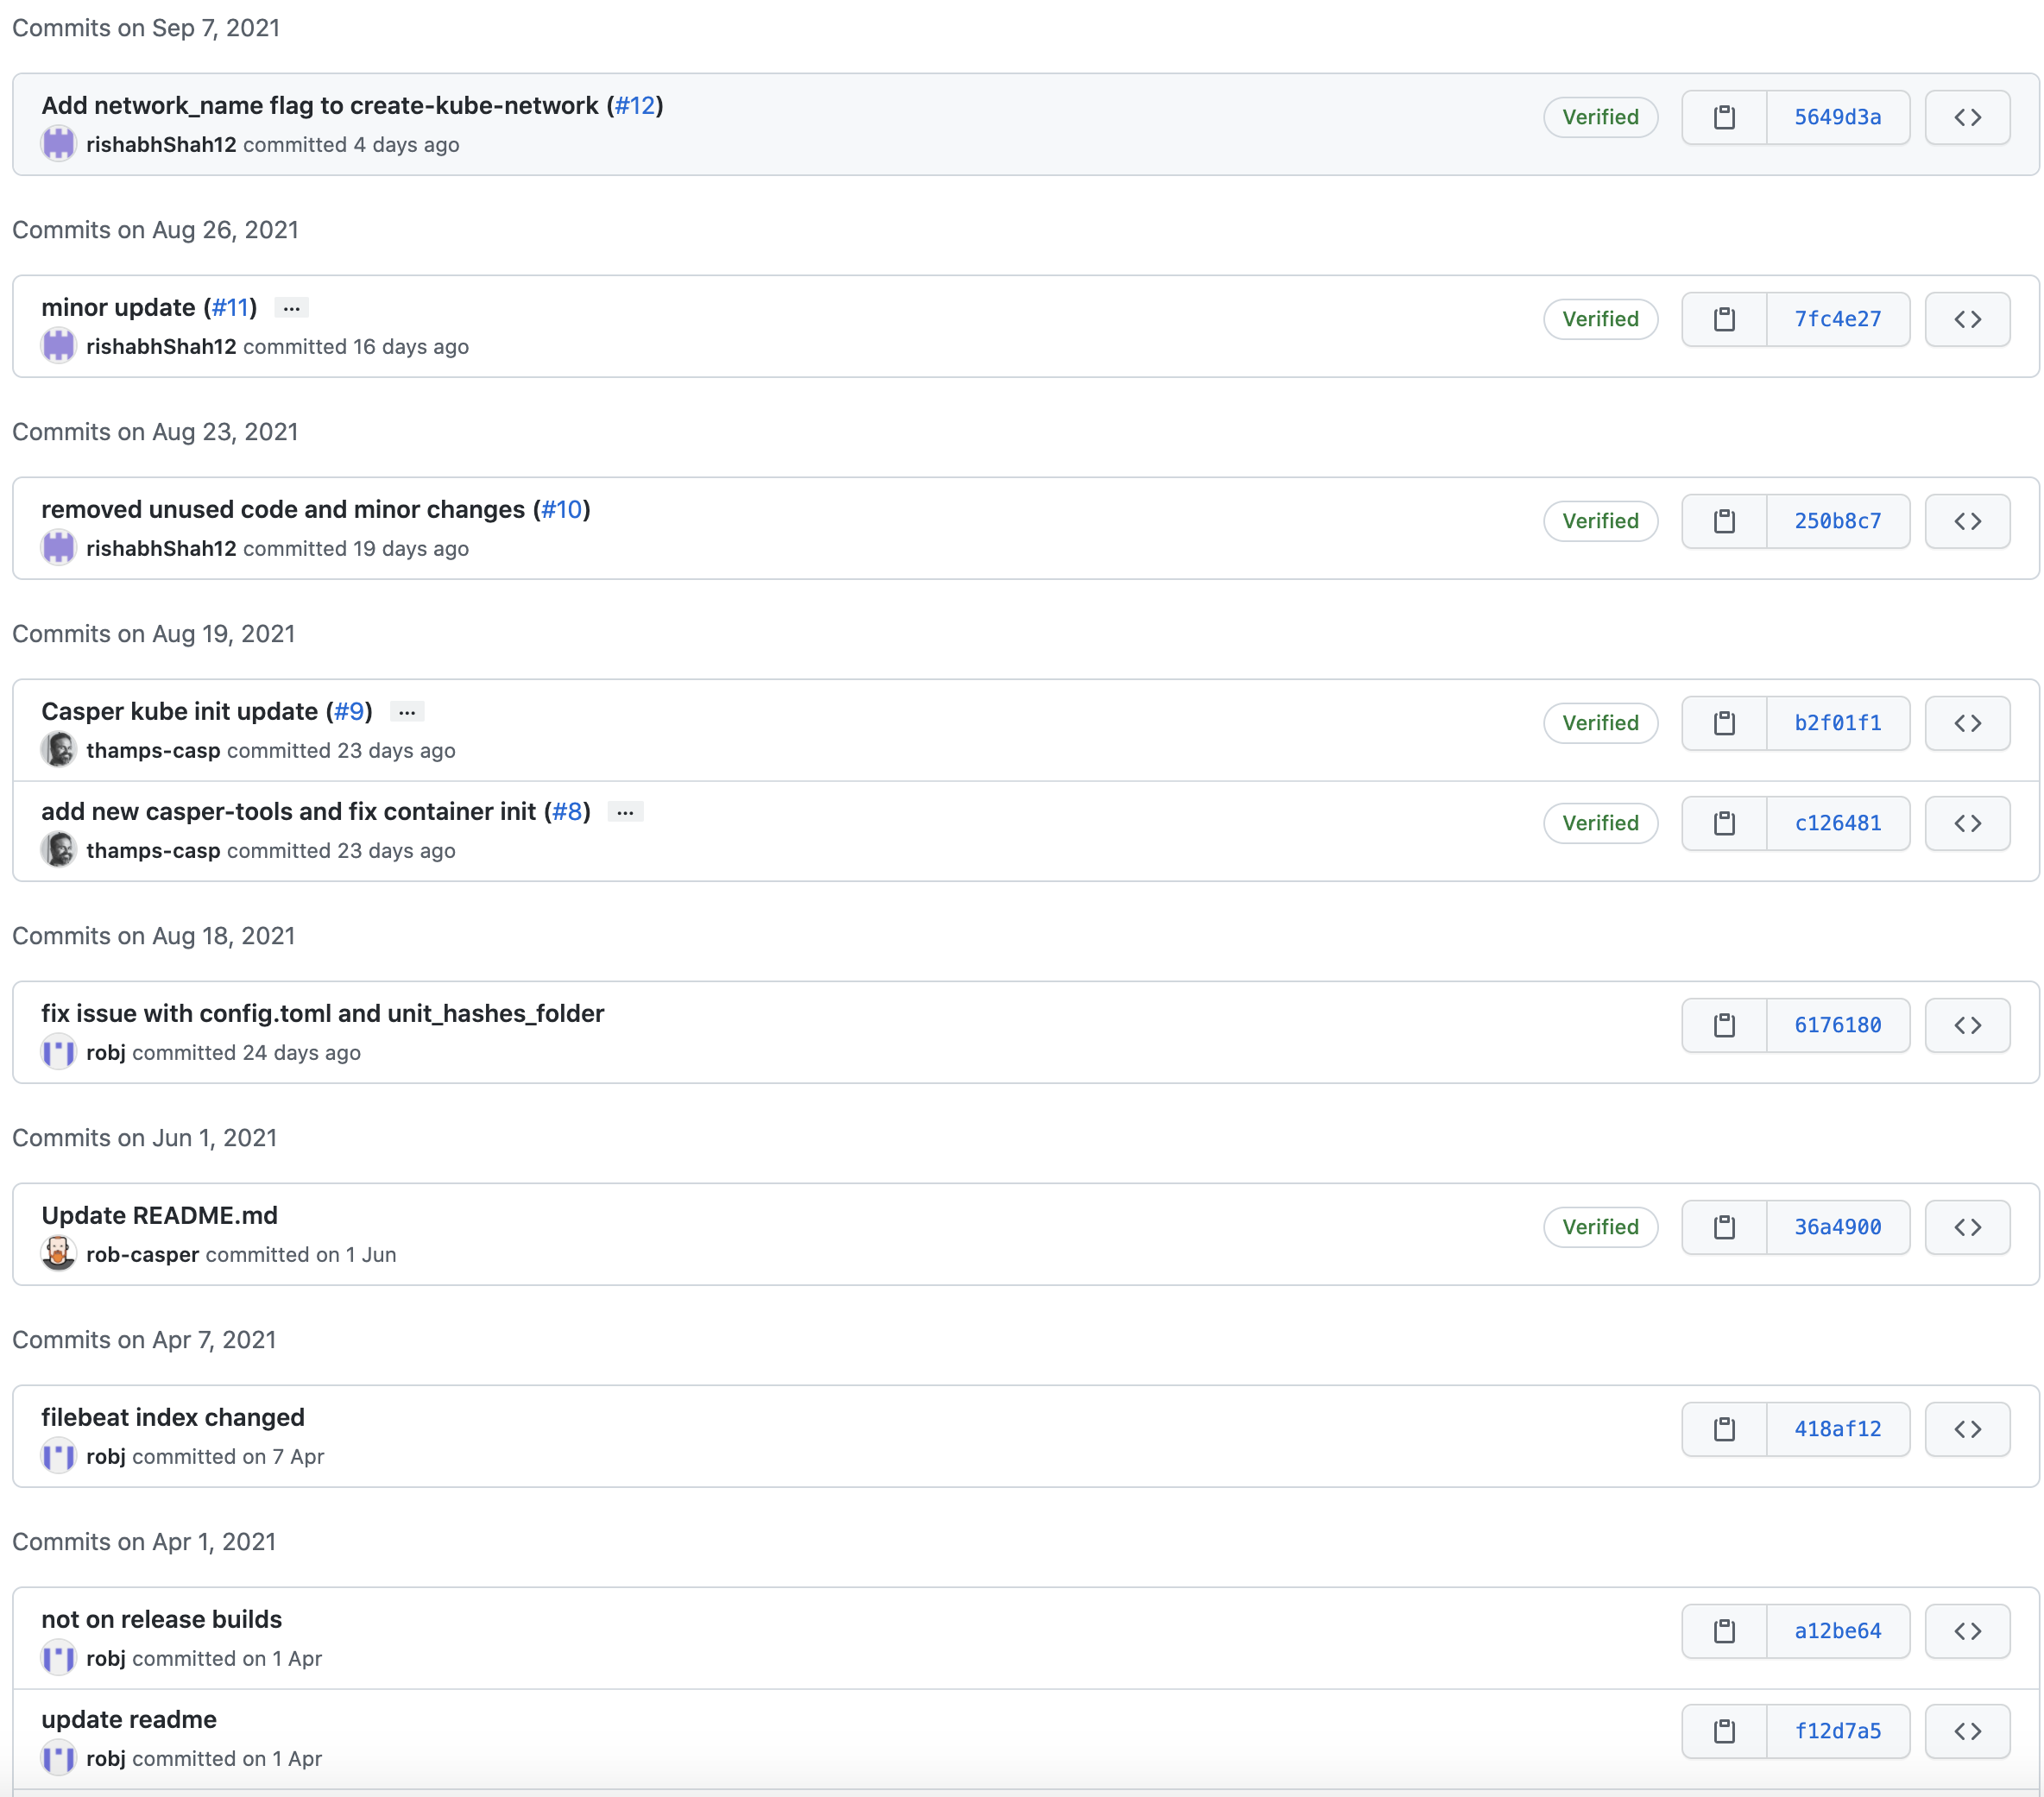2044x1797 pixels.
Task: Copy full SHA for commit 5649d3a
Action: 1724,117
